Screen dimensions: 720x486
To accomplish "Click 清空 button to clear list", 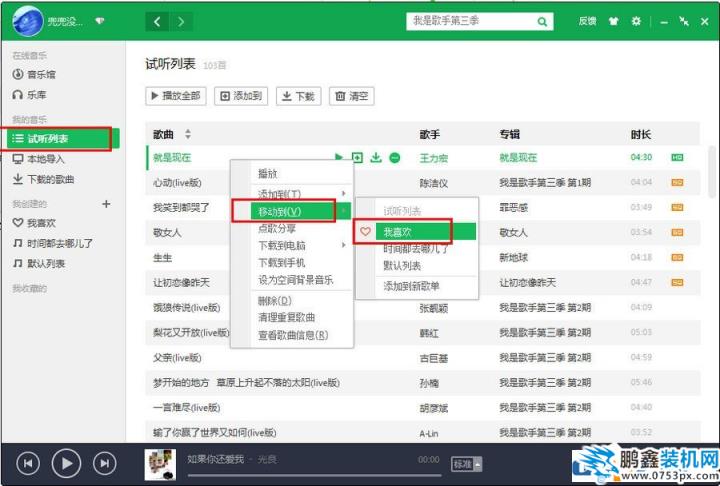I will pyautogui.click(x=352, y=96).
